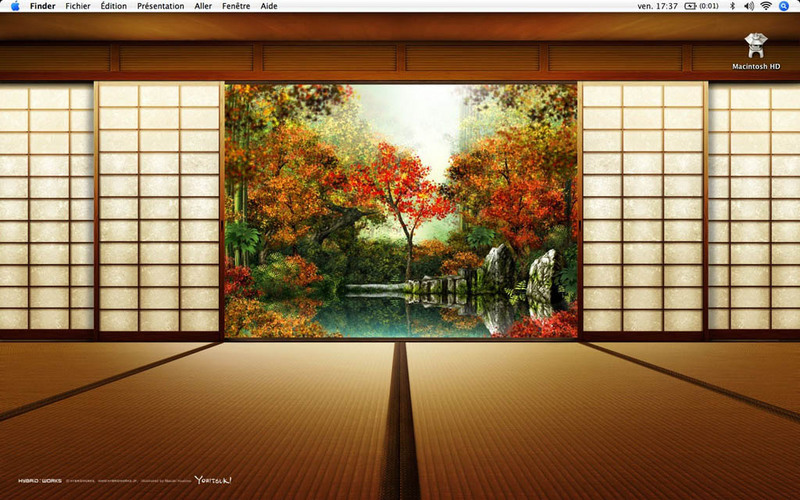Click the Yoritsuki logo on the wallpaper
This screenshot has height=500, width=800.
point(213,480)
